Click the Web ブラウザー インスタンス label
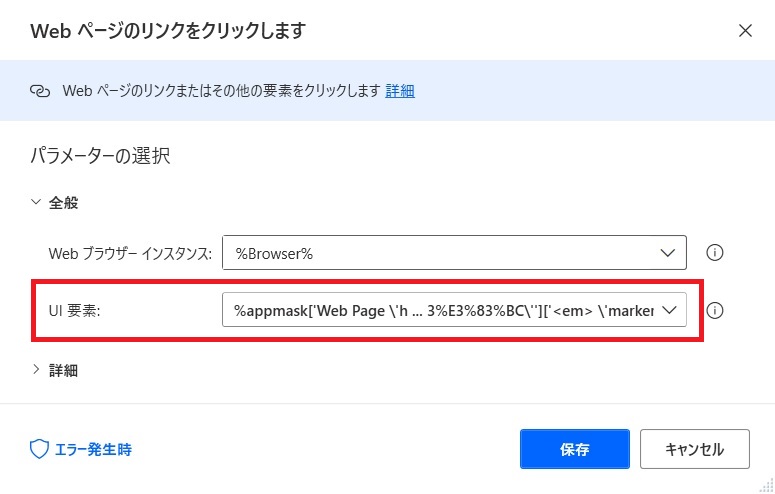This screenshot has height=494, width=775. 130,254
